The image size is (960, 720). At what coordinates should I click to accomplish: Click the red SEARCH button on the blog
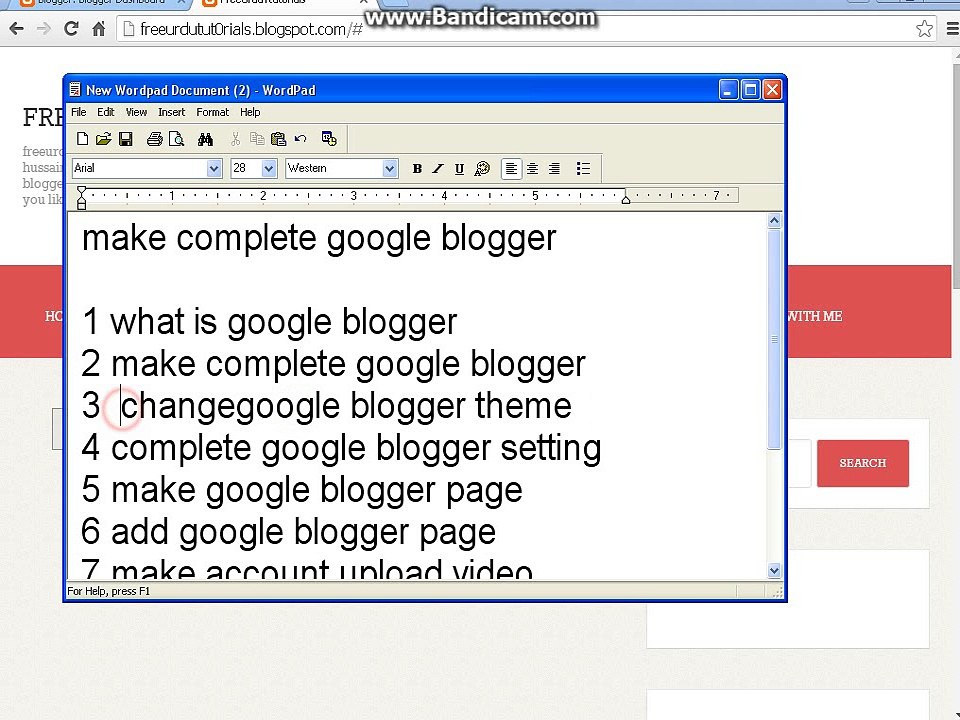coord(863,463)
